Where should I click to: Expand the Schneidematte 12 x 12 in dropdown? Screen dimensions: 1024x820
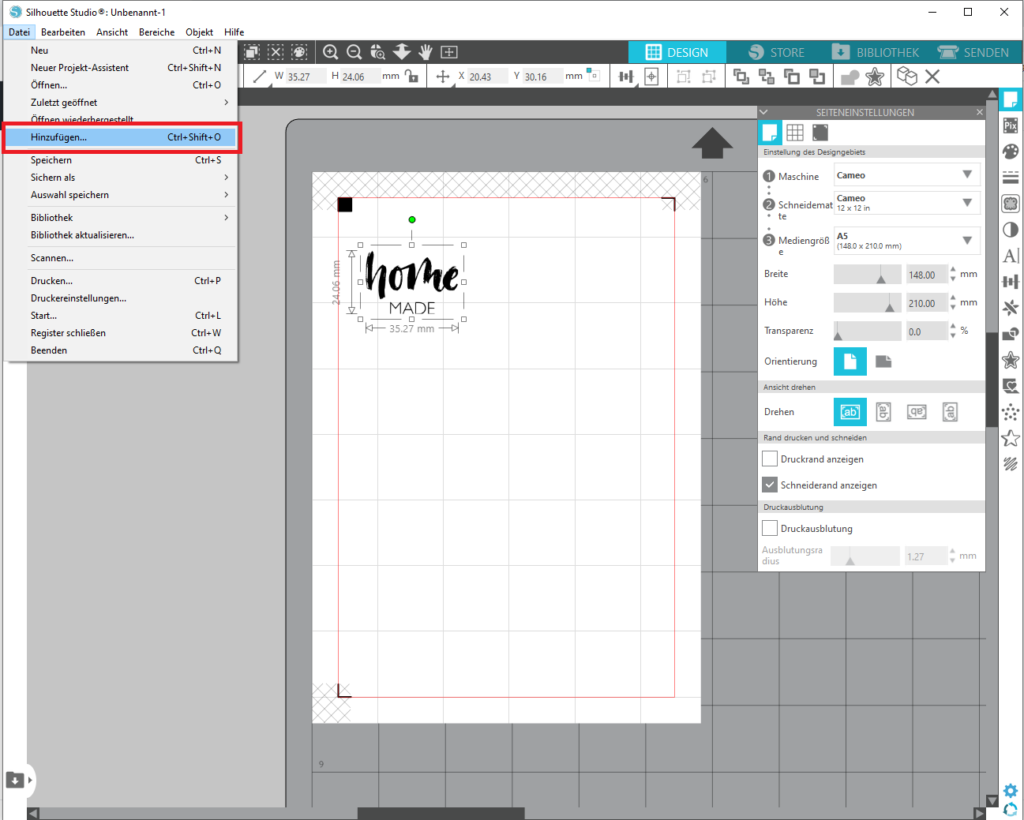click(906, 203)
